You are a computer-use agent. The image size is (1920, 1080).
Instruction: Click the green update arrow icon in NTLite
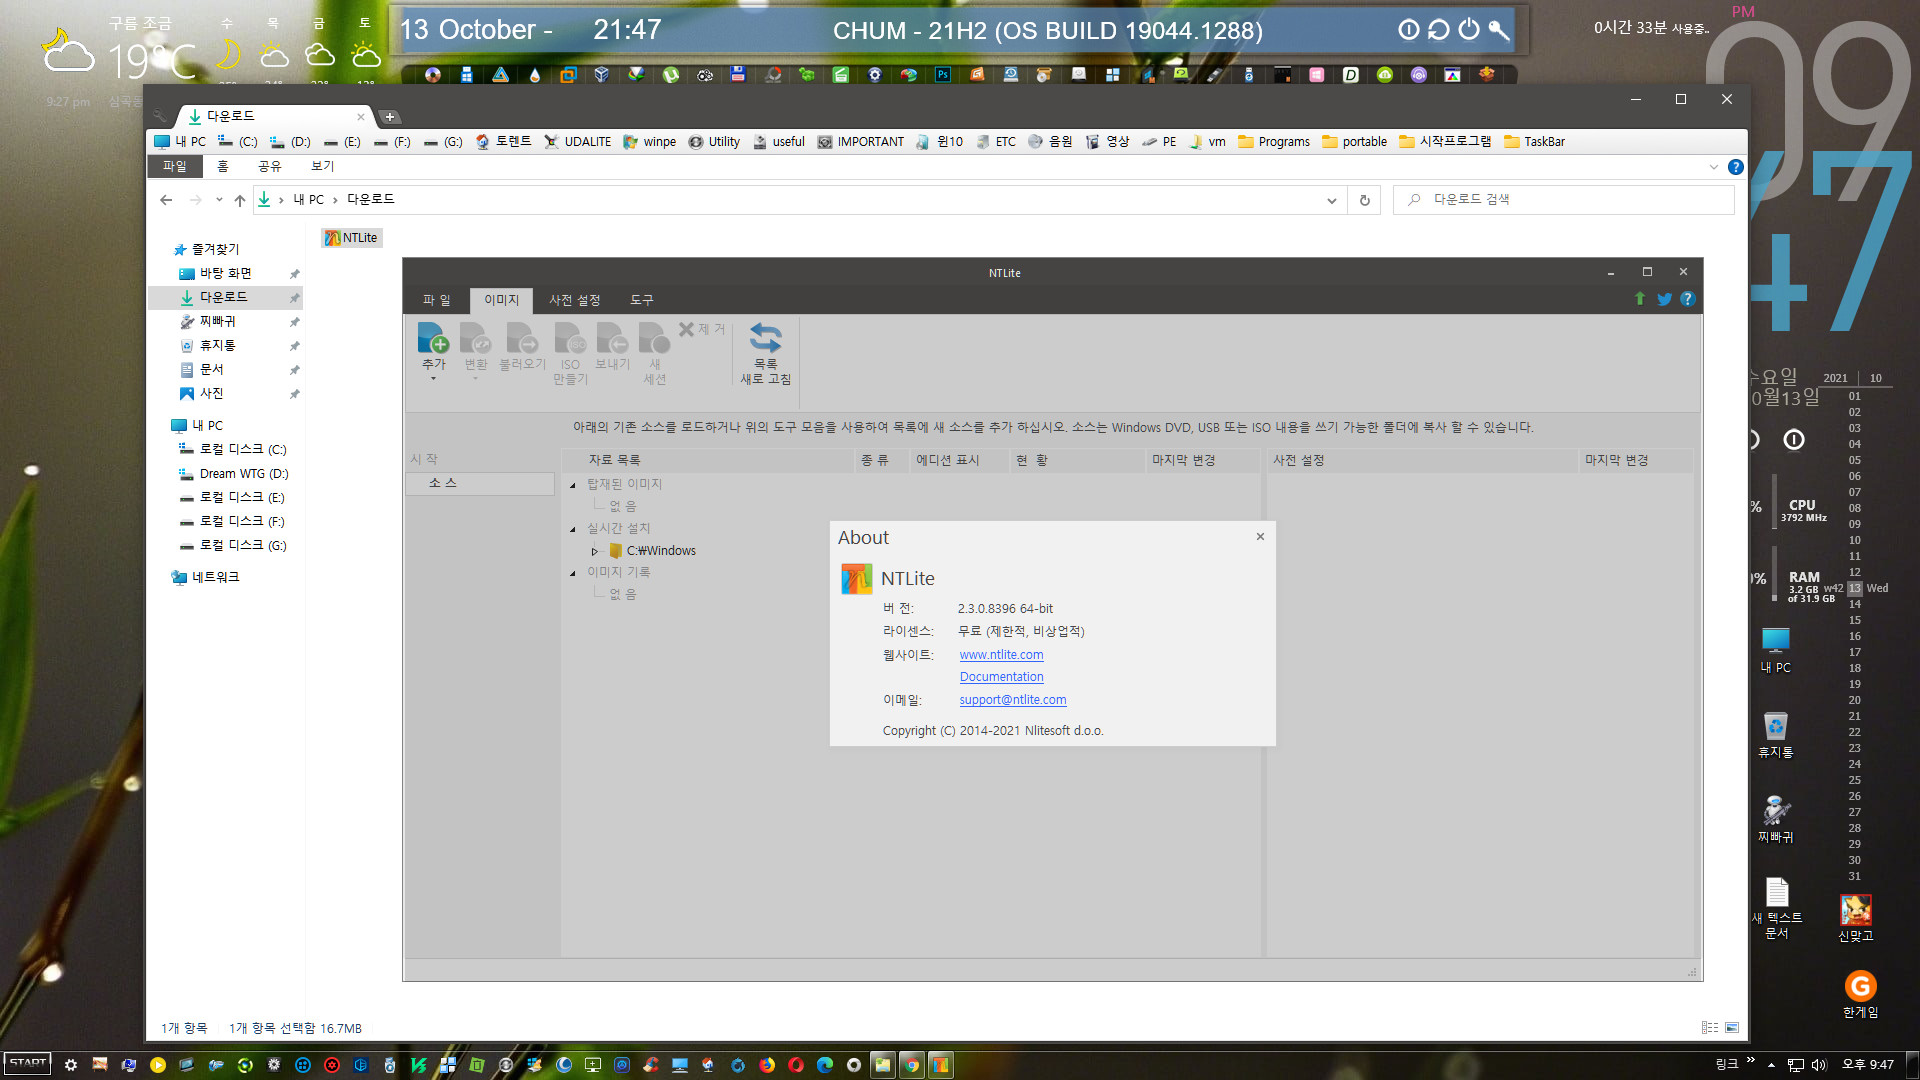(x=1639, y=299)
